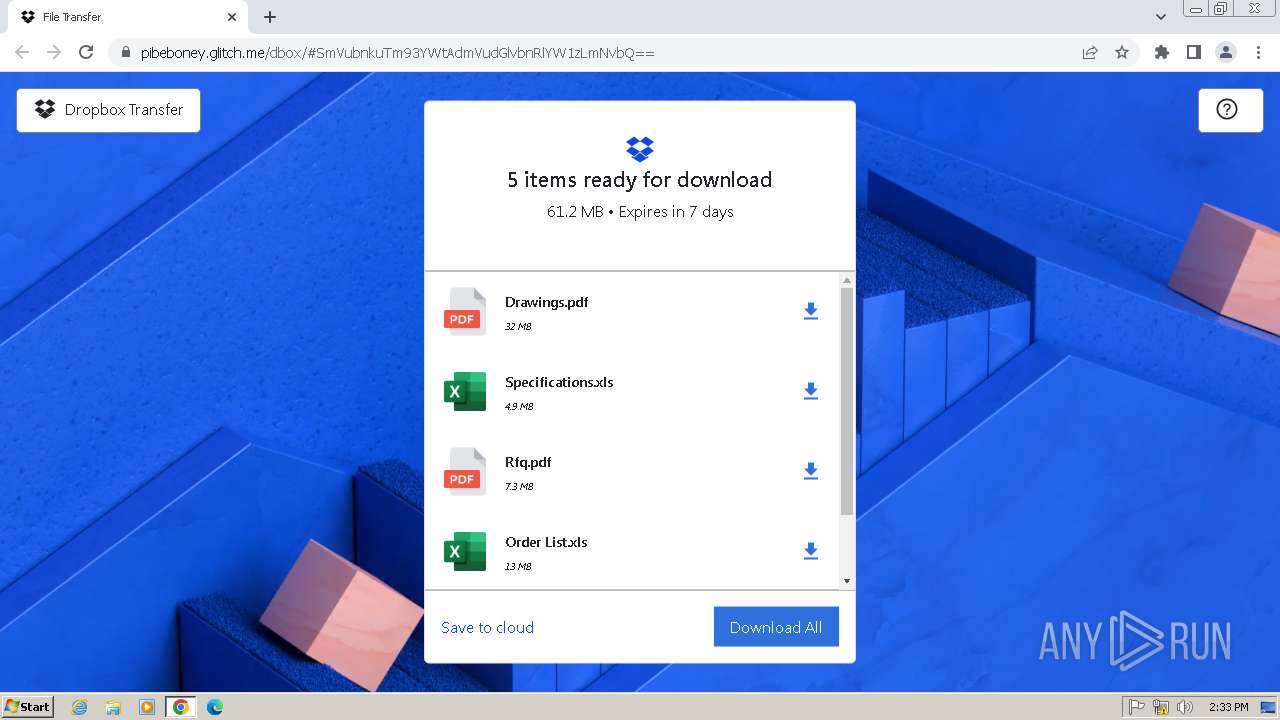Select the File Transfer browser tab
1280x720 pixels.
pyautogui.click(x=127, y=17)
